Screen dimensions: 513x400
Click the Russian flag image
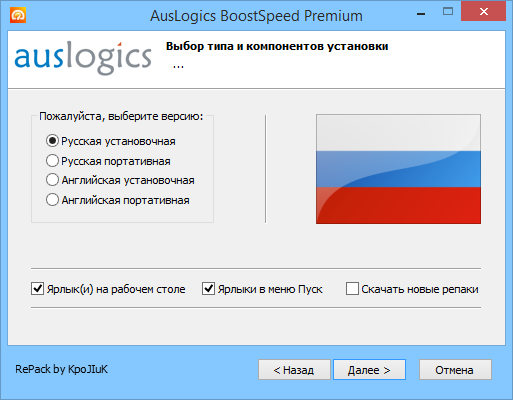pos(398,169)
